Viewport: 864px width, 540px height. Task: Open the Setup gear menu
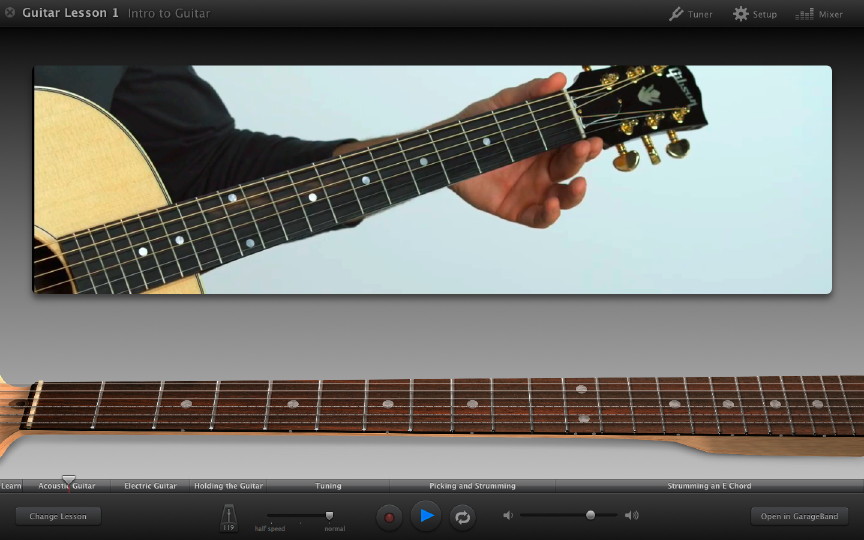coord(754,14)
